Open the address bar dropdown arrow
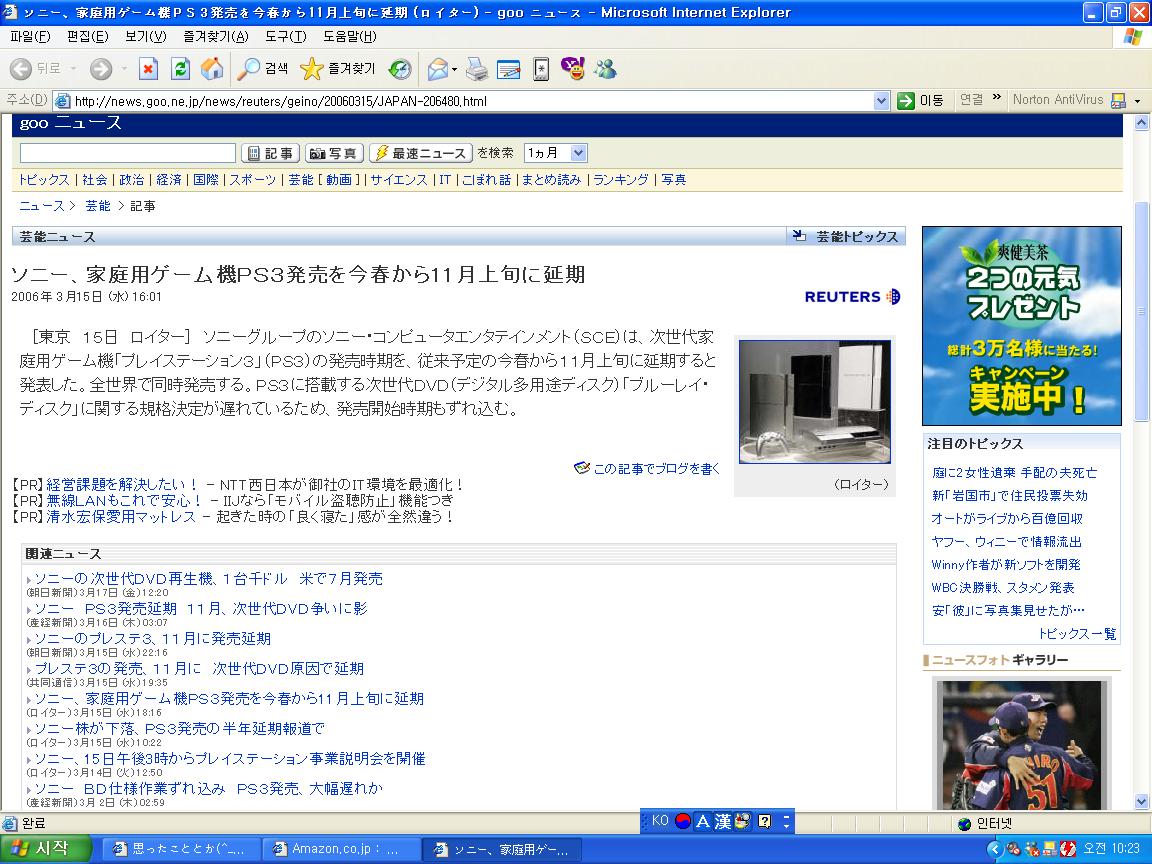Image resolution: width=1152 pixels, height=864 pixels. click(x=882, y=101)
